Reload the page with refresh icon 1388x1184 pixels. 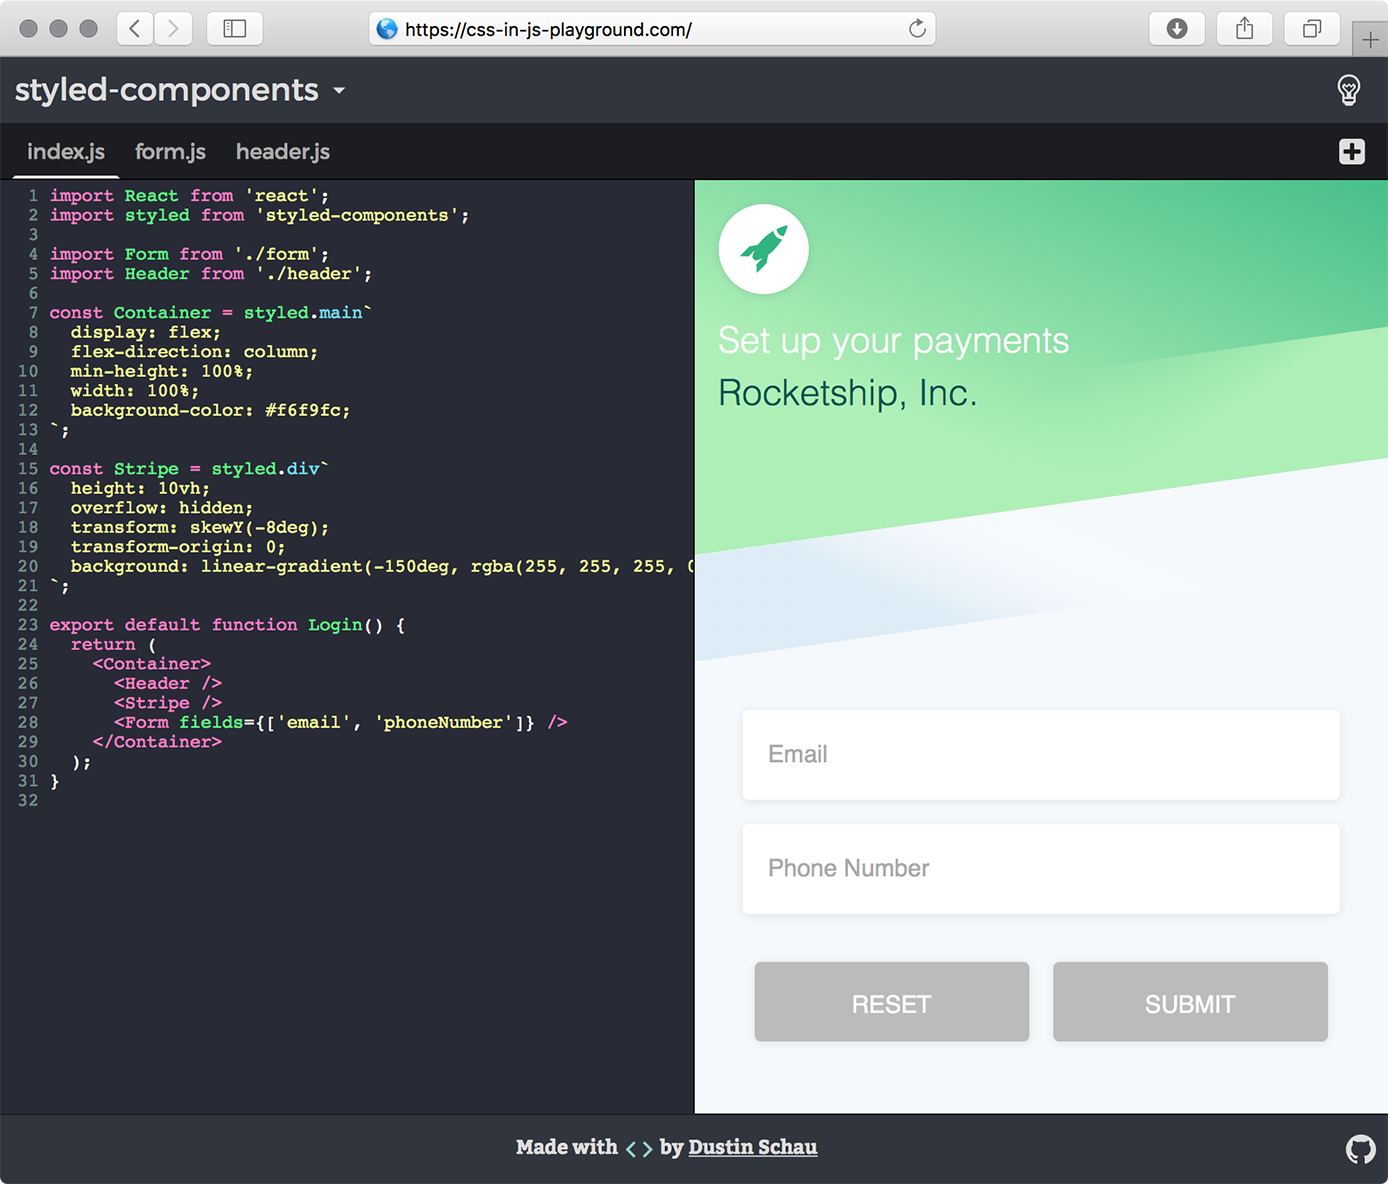click(x=917, y=29)
